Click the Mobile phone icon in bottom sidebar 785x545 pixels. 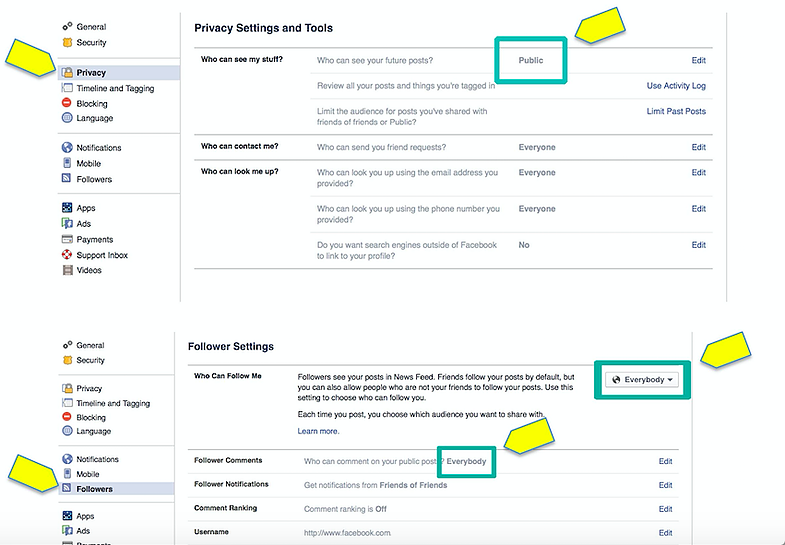pos(67,473)
